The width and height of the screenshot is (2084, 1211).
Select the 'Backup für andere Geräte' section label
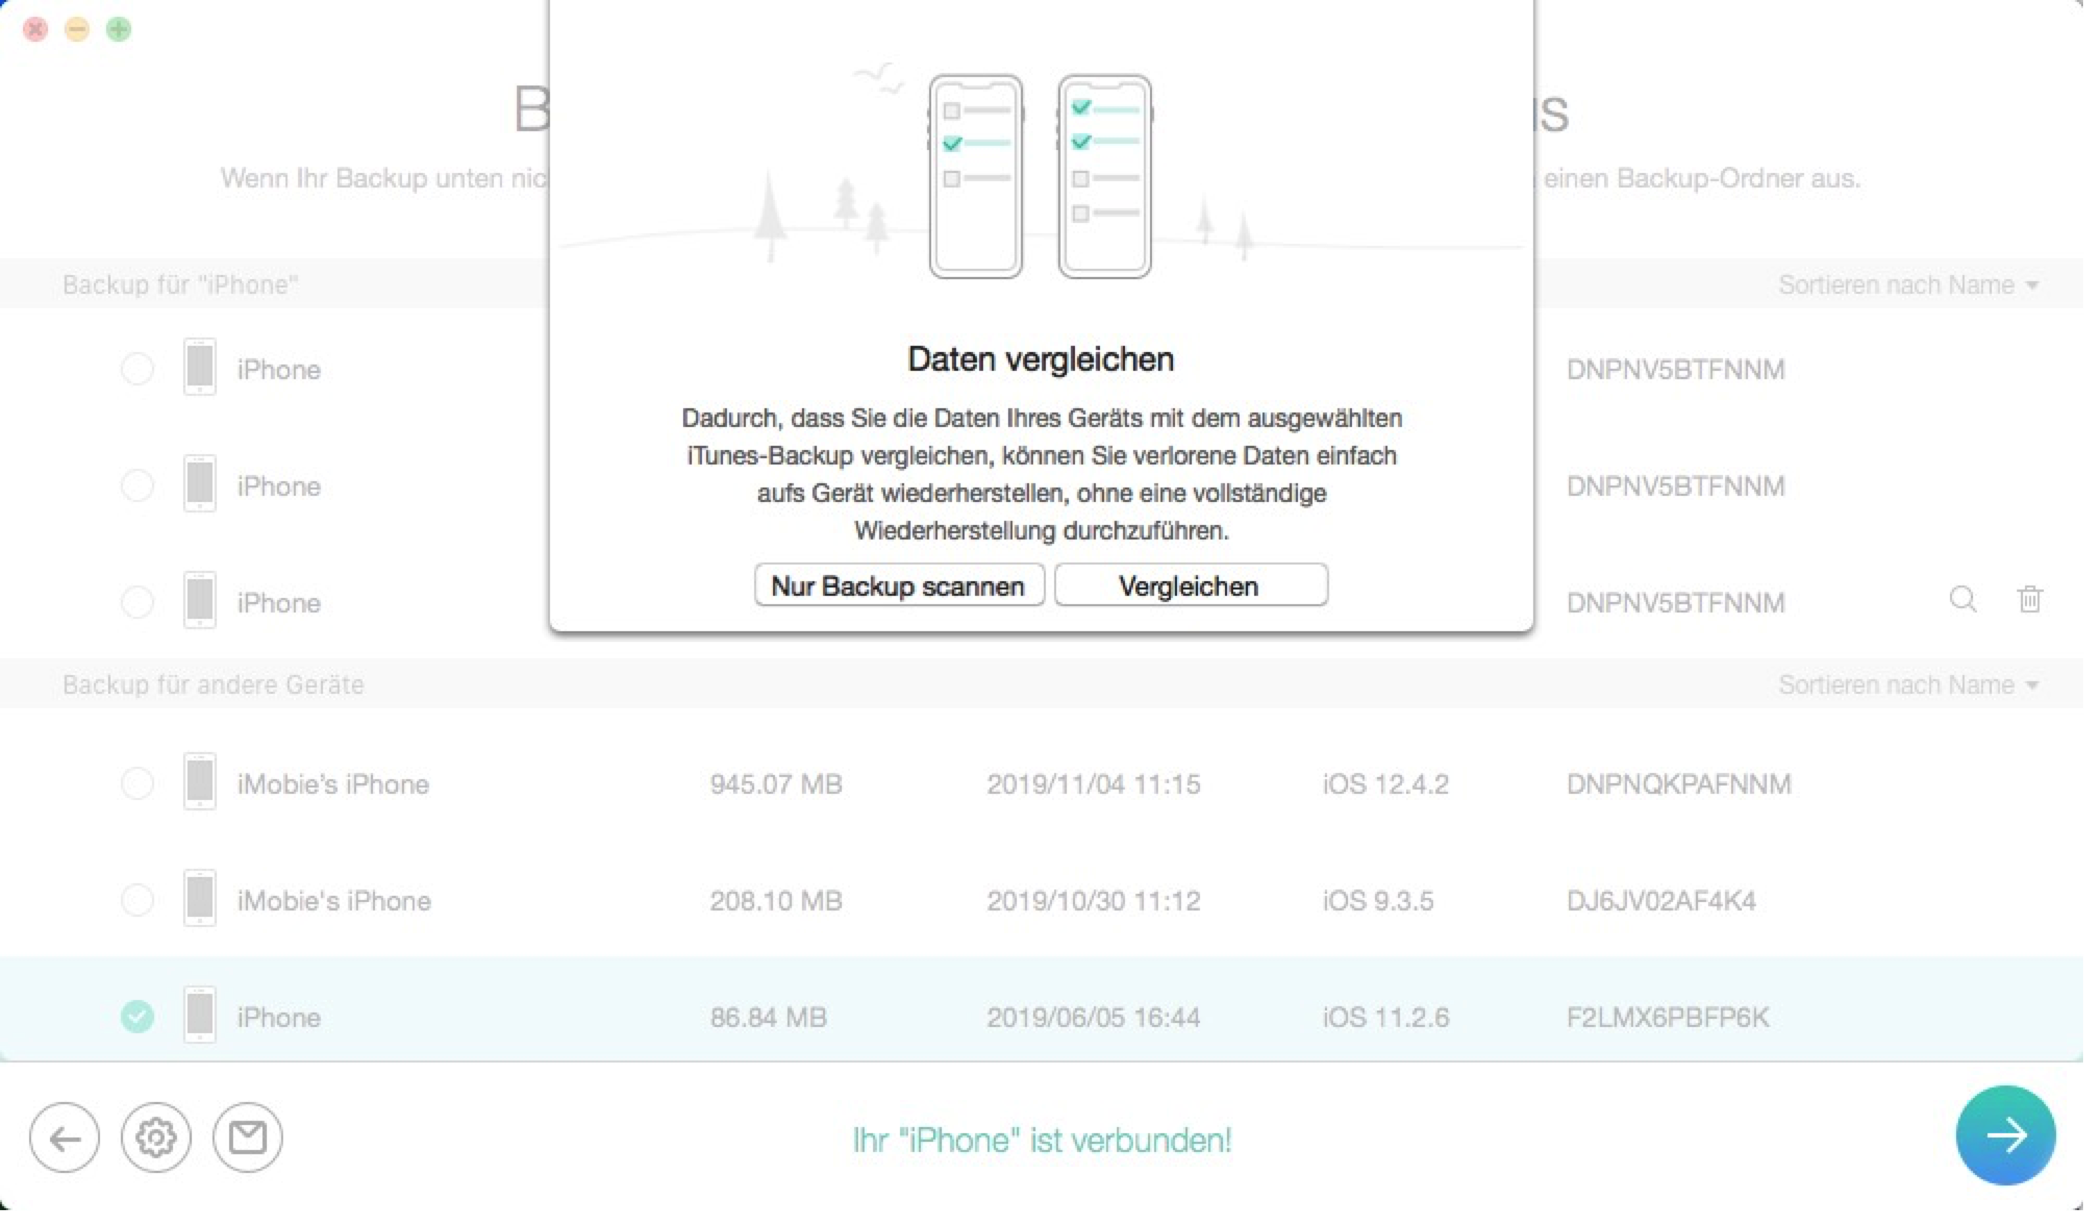pyautogui.click(x=212, y=685)
